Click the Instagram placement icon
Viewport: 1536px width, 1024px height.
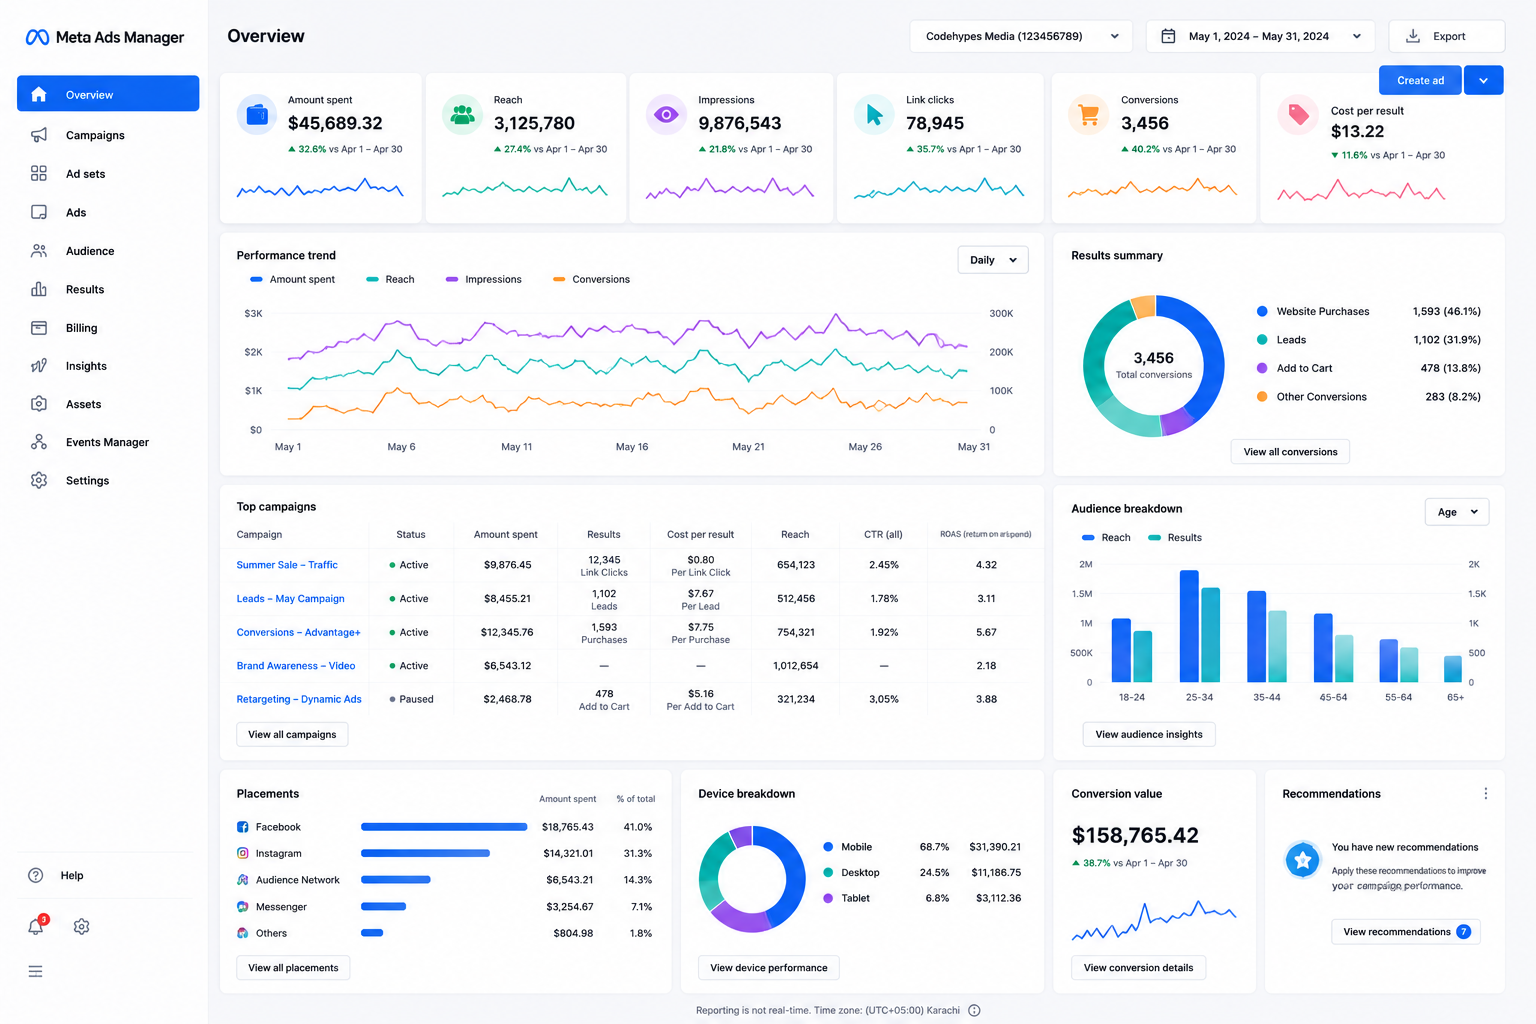[242, 853]
